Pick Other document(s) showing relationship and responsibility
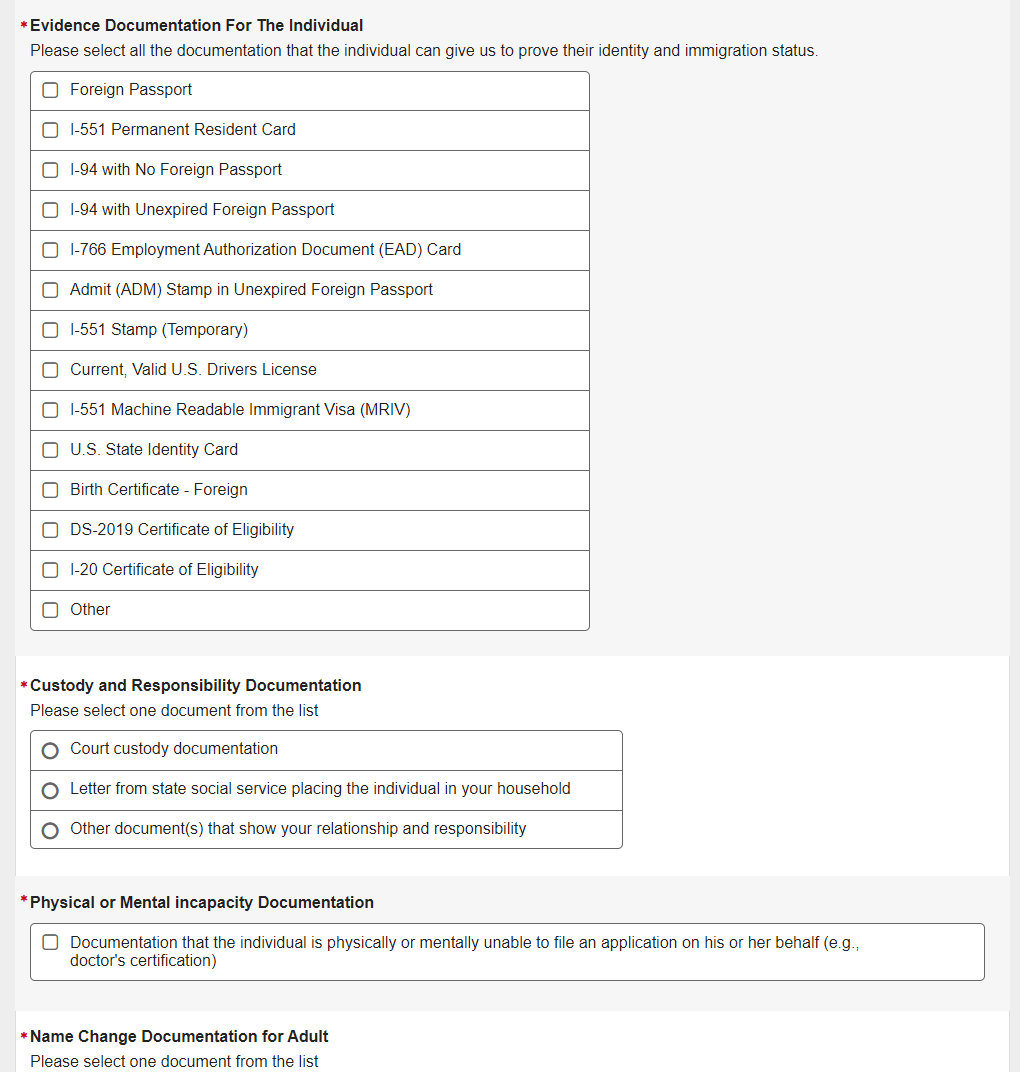The image size is (1020, 1072). point(50,830)
